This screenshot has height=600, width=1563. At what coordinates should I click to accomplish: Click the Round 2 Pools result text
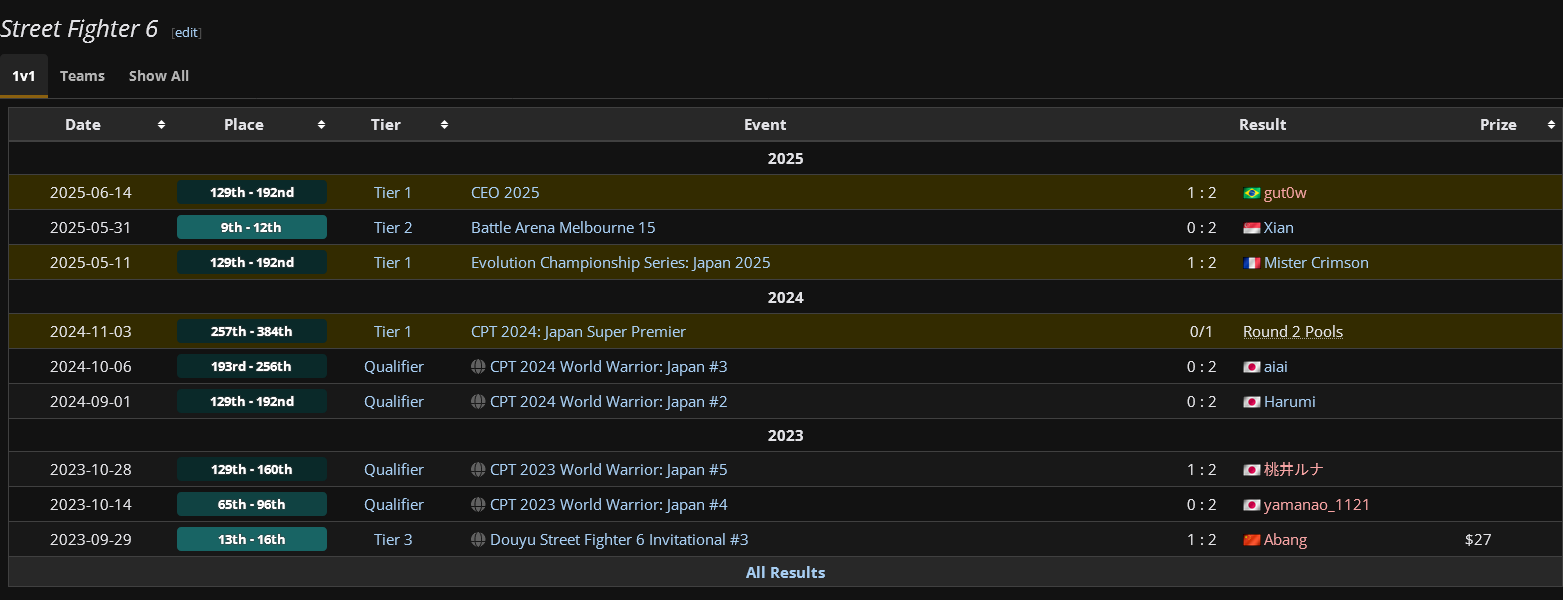pos(1293,332)
